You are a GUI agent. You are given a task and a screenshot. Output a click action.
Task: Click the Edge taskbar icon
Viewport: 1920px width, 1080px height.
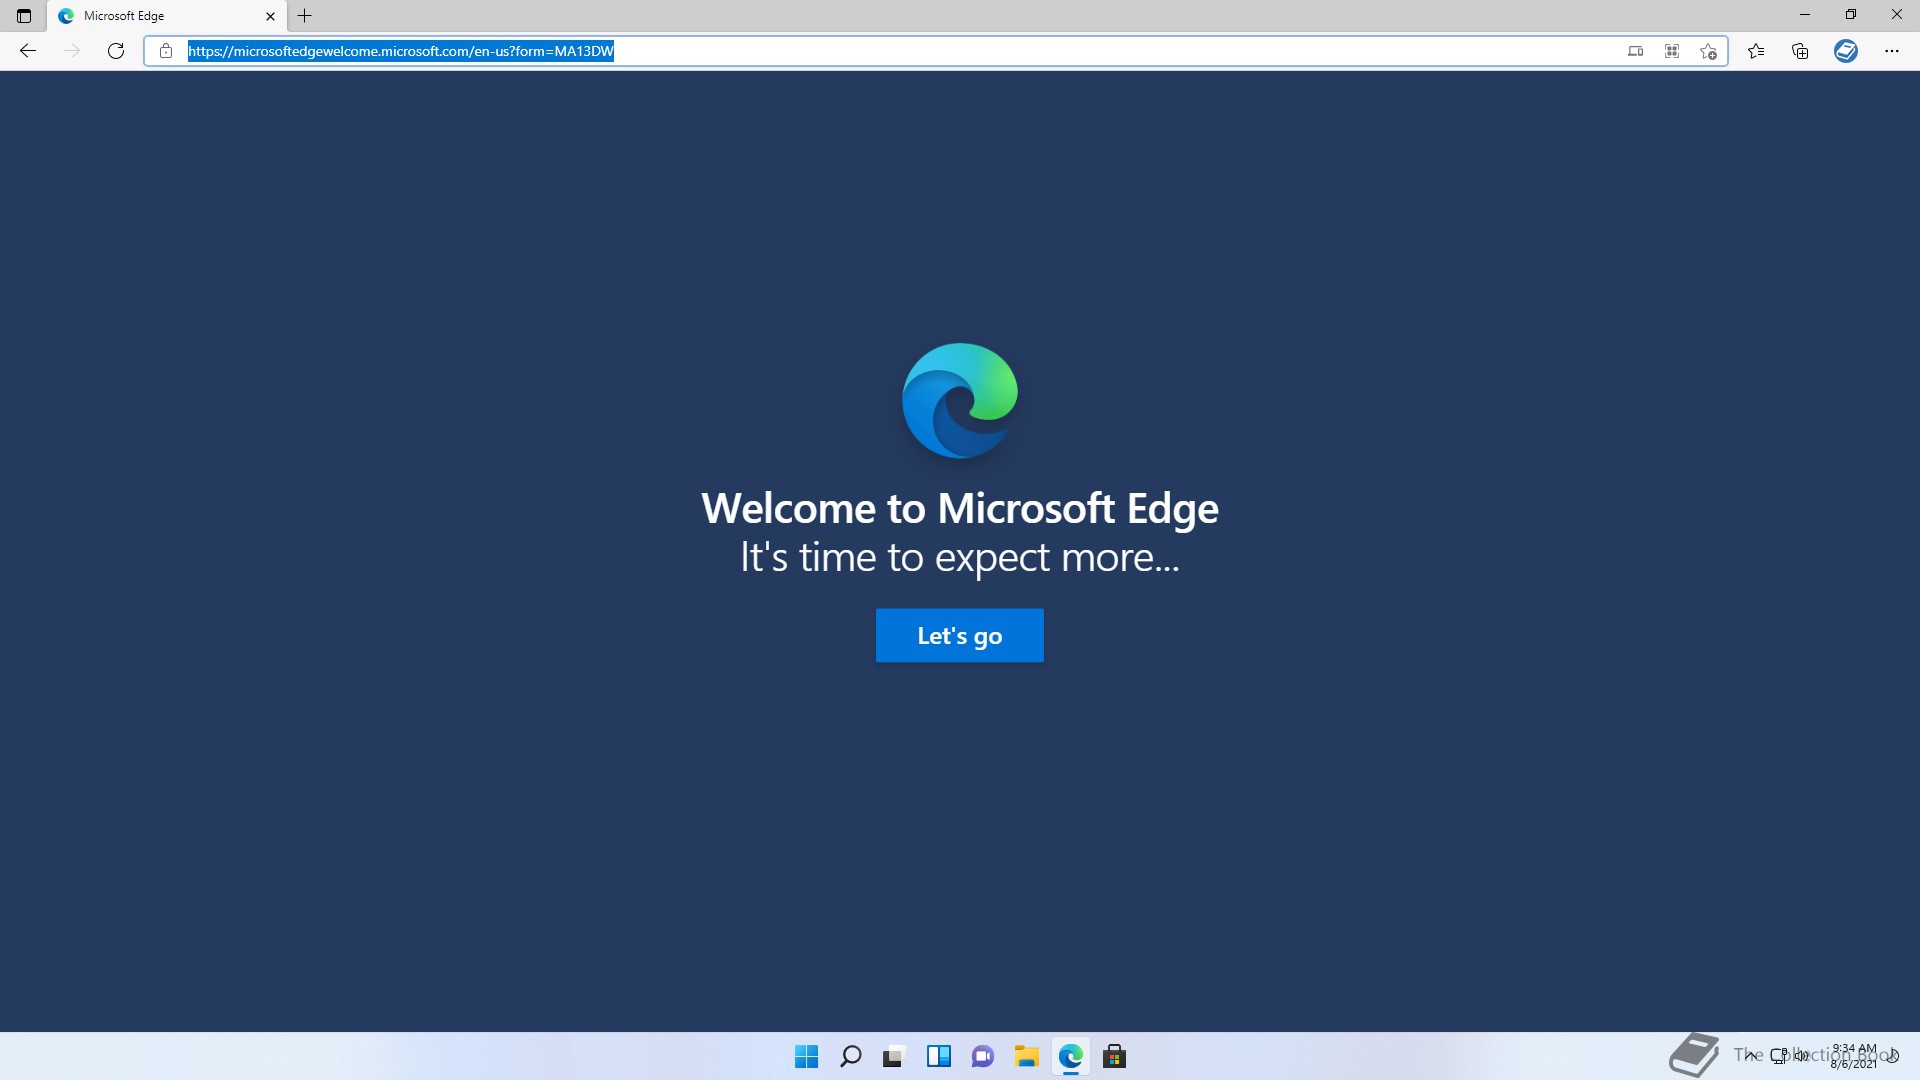(1070, 1056)
